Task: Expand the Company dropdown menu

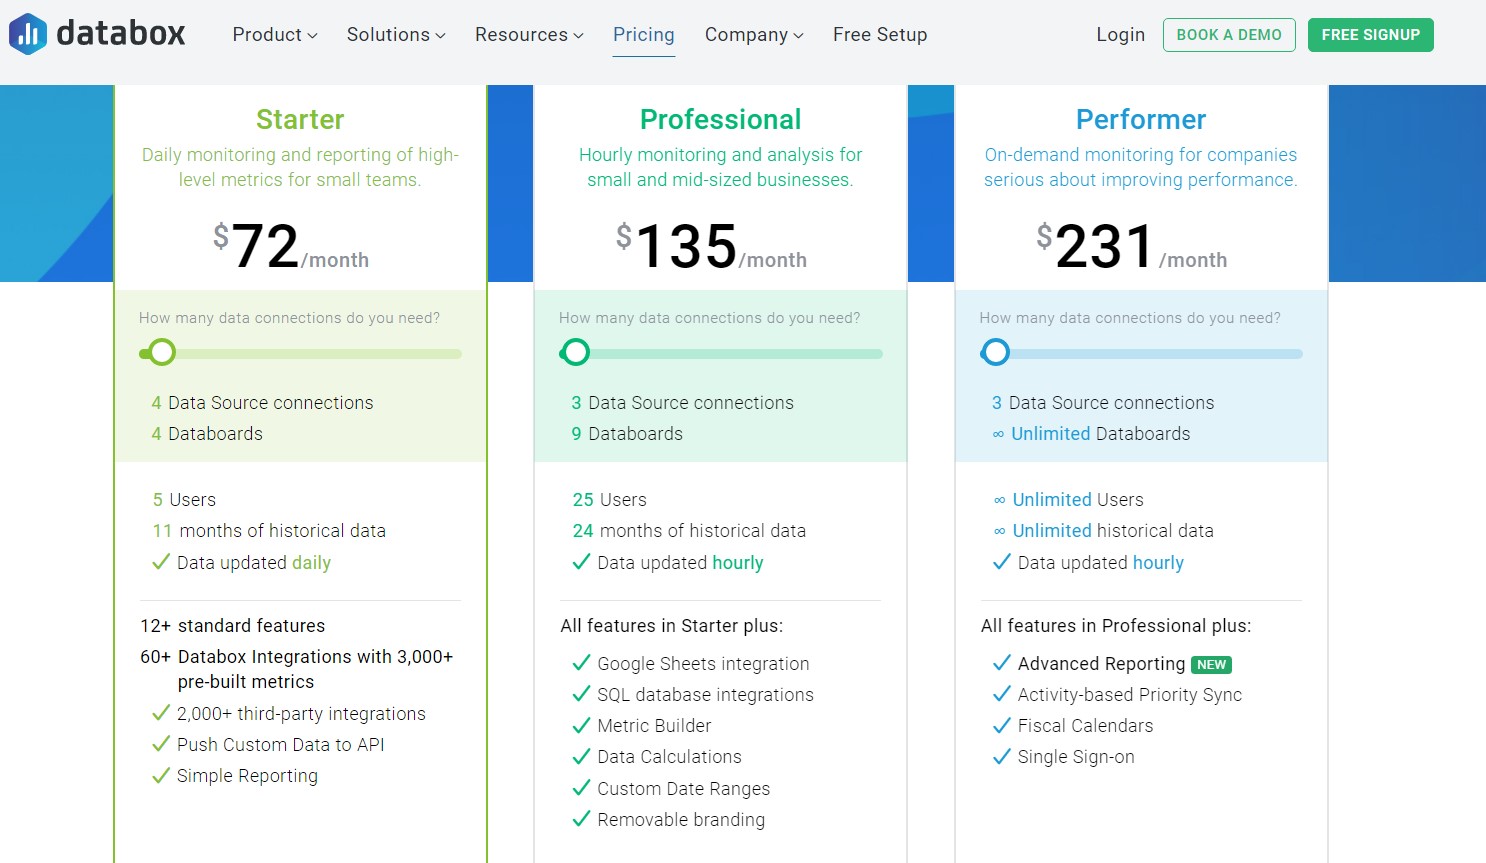Action: point(754,35)
